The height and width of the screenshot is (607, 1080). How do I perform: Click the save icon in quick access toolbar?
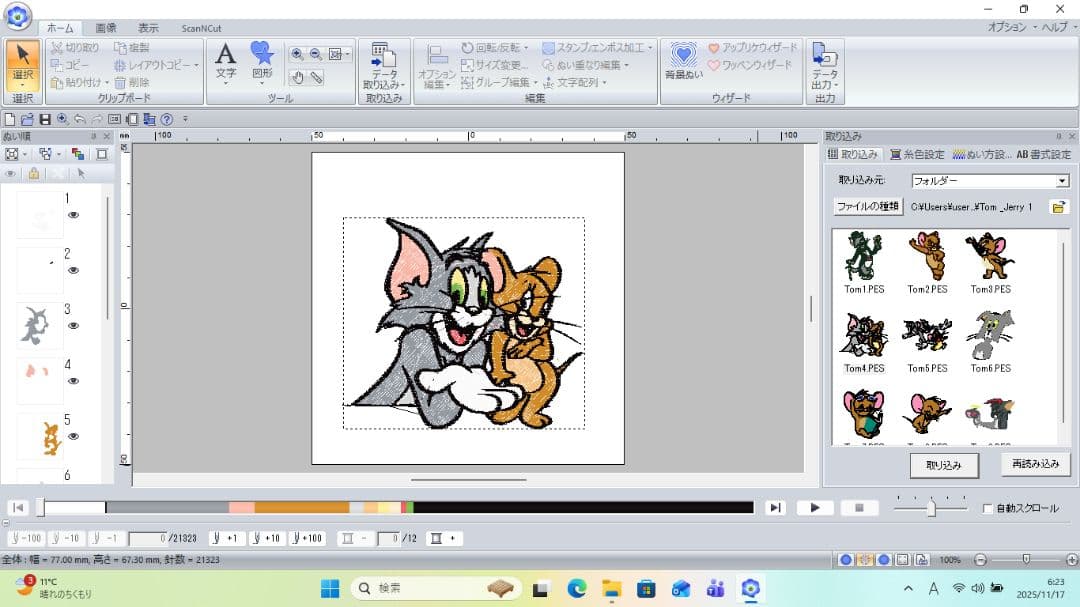click(45, 119)
